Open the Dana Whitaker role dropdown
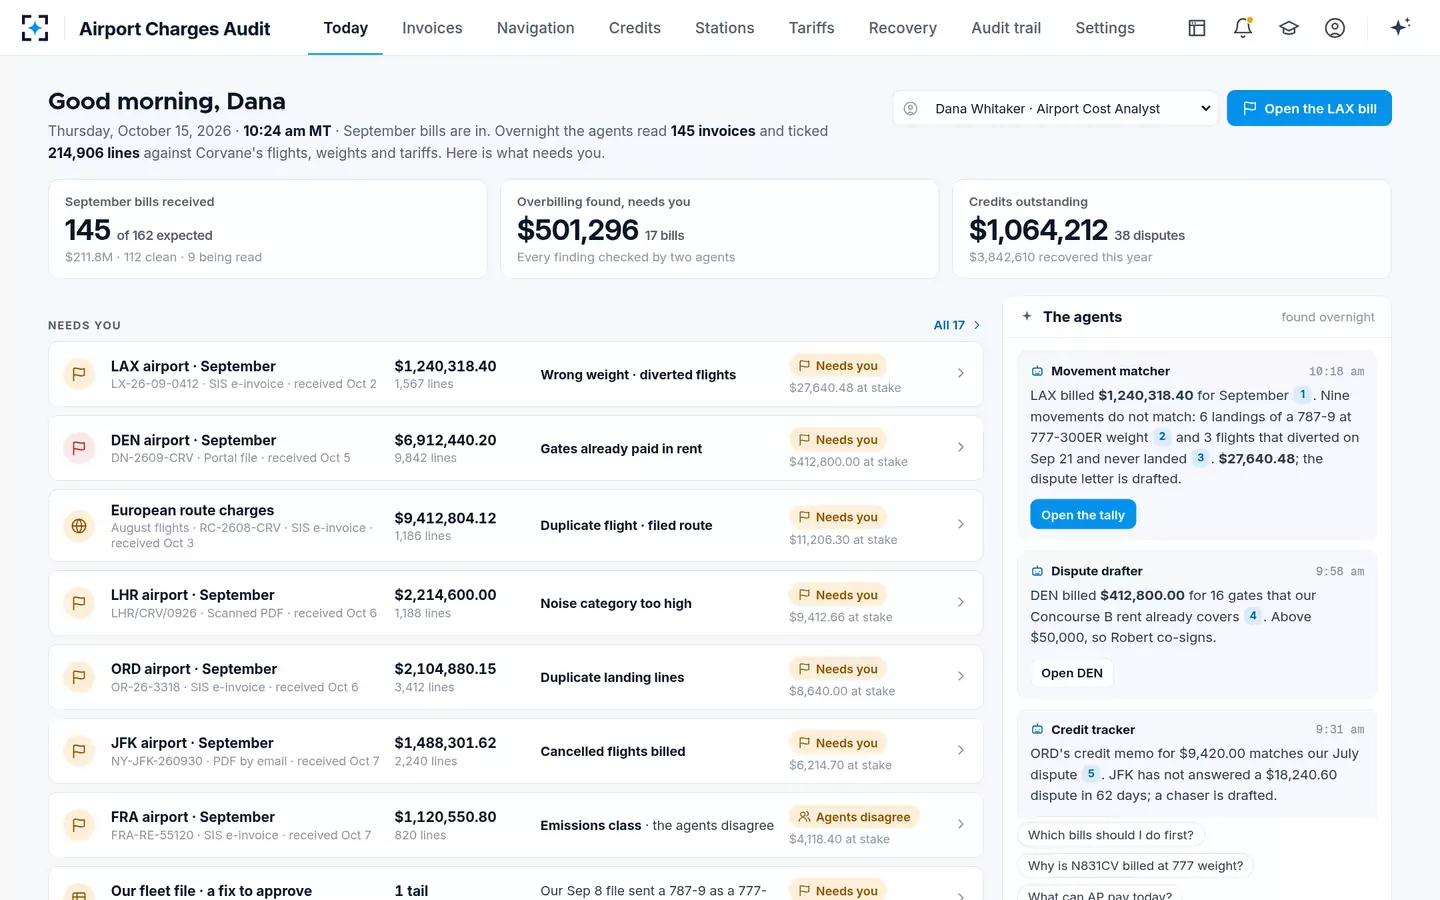Viewport: 1440px width, 900px height. coord(1055,108)
